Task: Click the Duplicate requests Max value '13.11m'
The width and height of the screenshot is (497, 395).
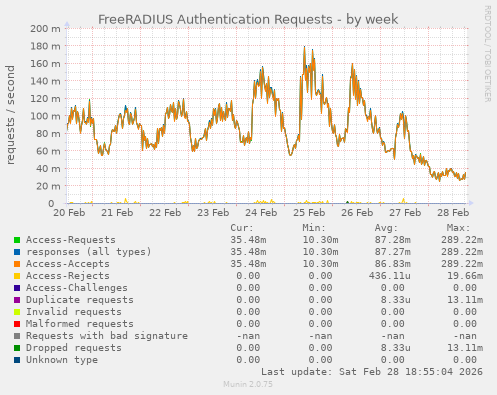Action: 465,300
